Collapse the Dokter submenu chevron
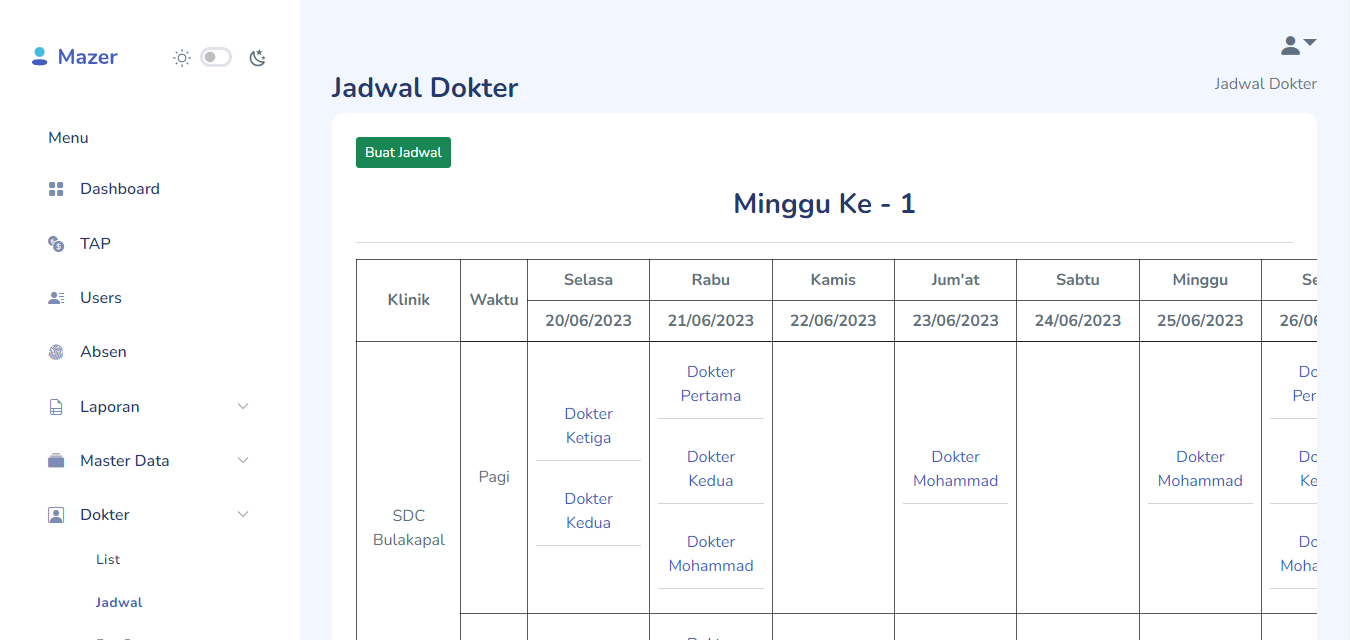Image resolution: width=1350 pixels, height=640 pixels. click(x=242, y=515)
